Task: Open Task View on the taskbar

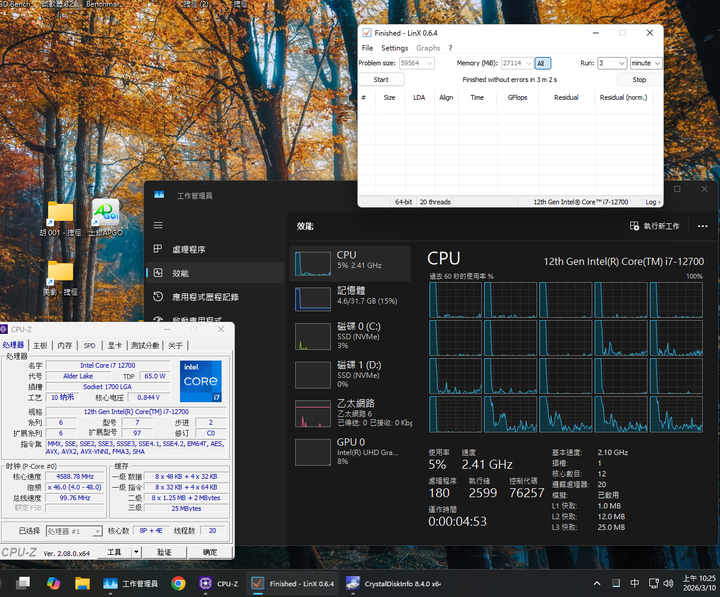Action: [22, 583]
